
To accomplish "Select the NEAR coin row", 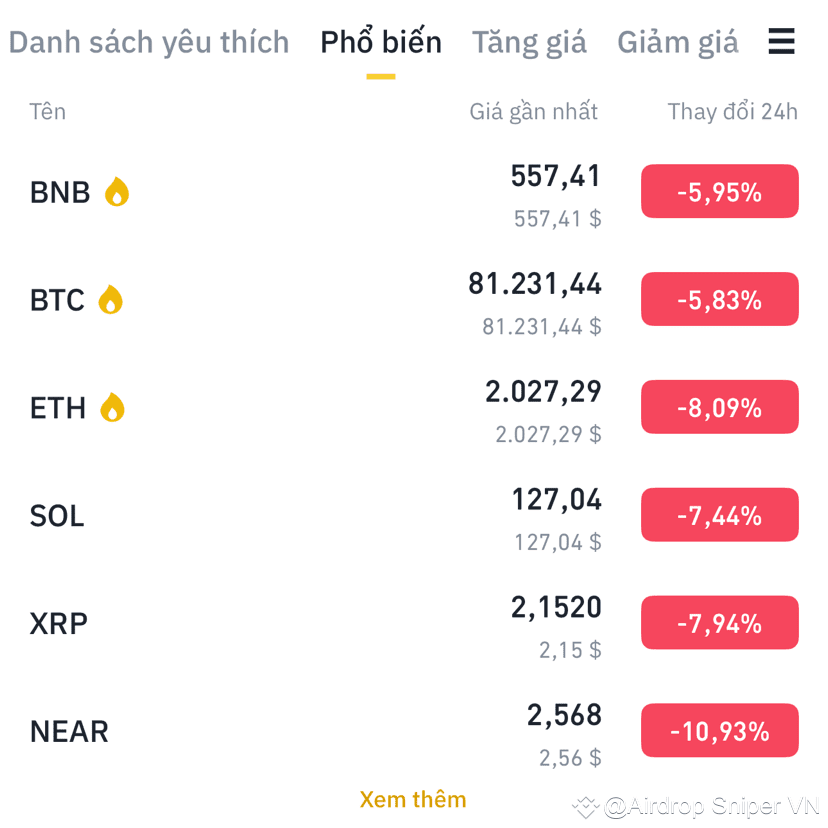I will click(x=68, y=731).
